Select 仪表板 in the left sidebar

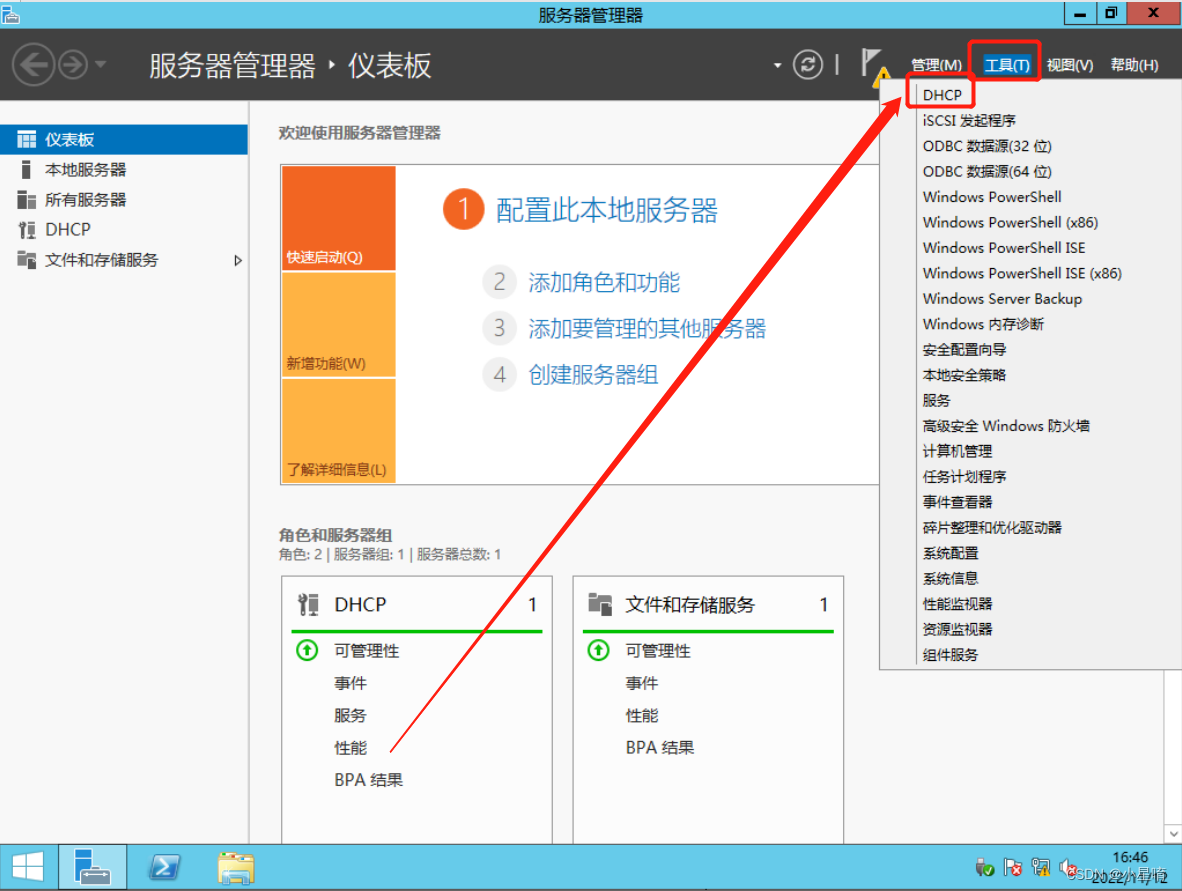(124, 139)
